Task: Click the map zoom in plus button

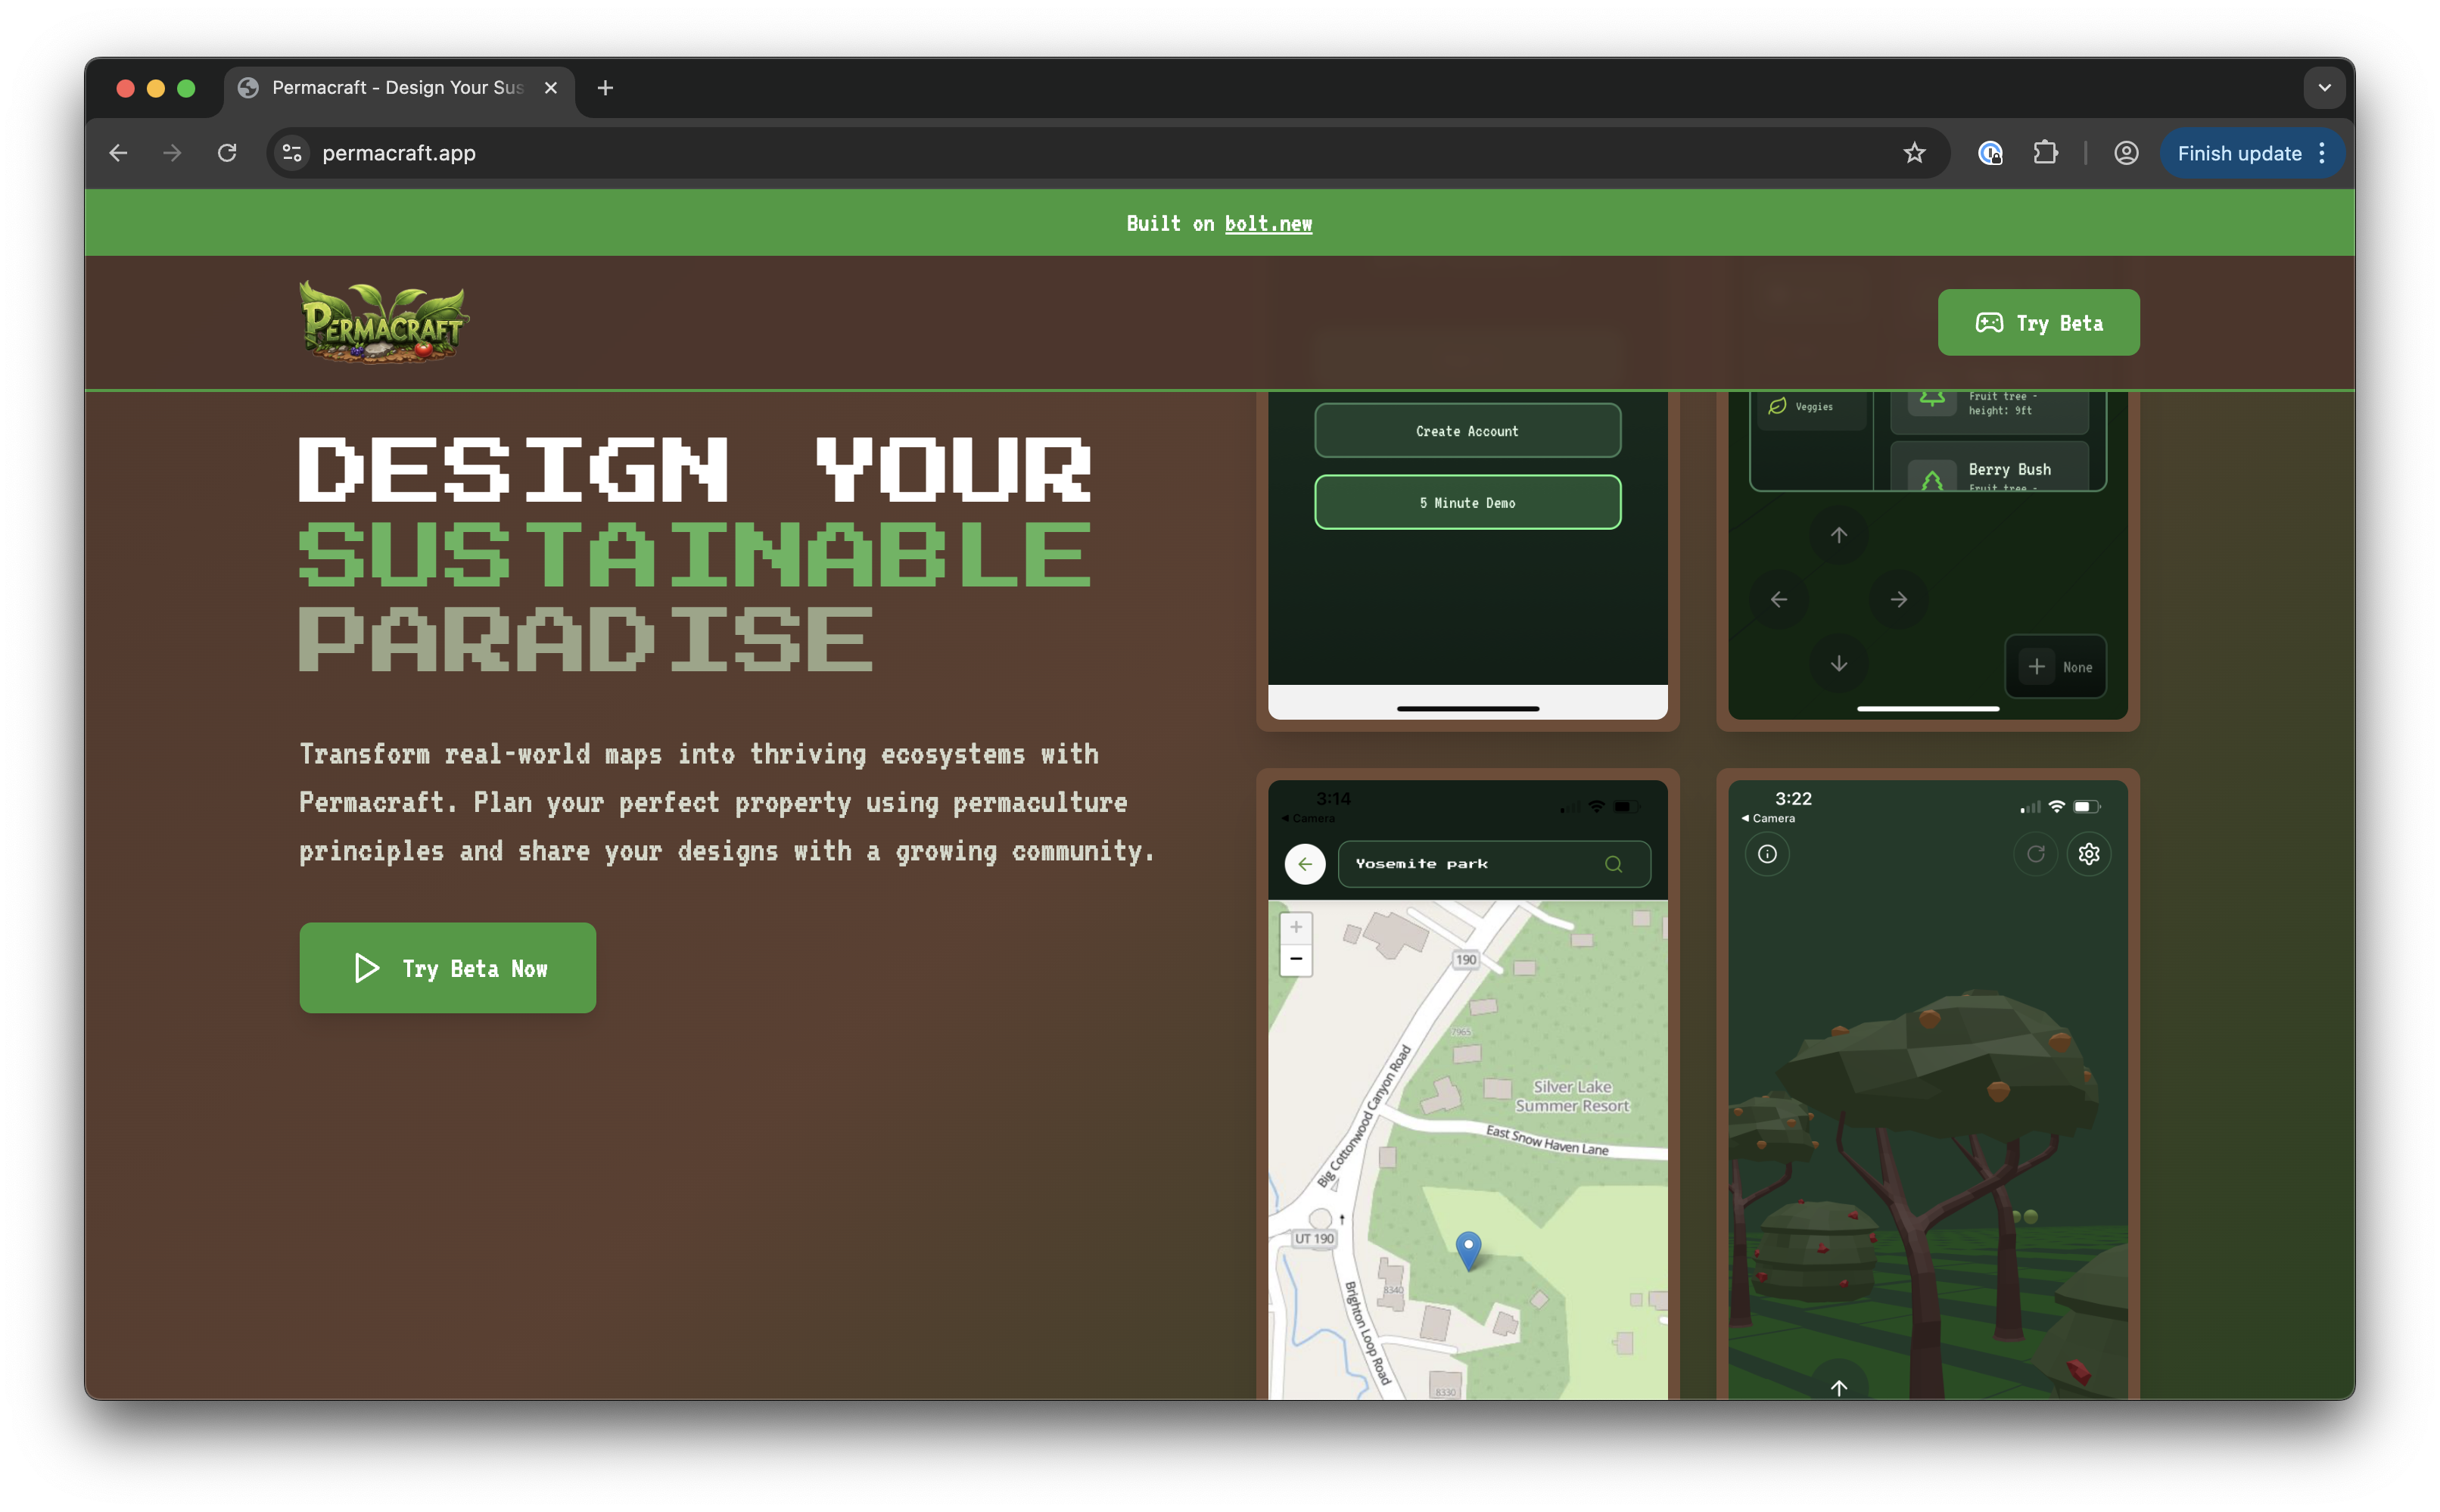Action: 1296,927
